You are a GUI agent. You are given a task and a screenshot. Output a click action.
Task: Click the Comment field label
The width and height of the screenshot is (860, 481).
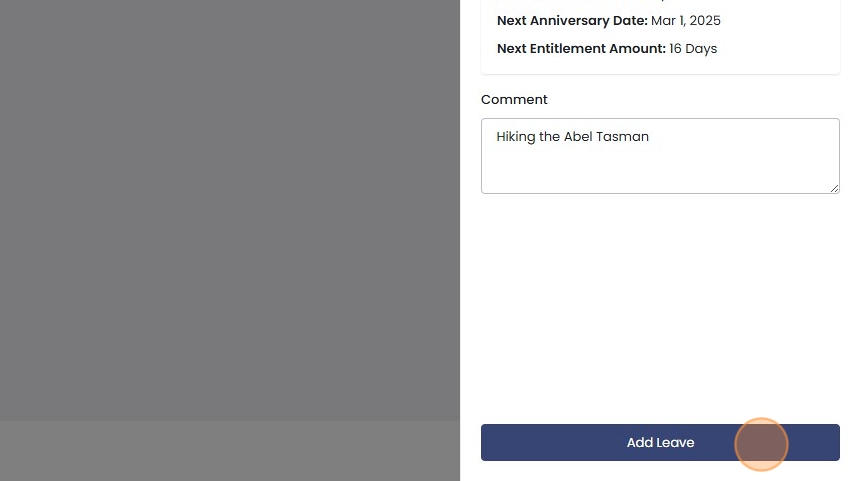[x=514, y=100]
